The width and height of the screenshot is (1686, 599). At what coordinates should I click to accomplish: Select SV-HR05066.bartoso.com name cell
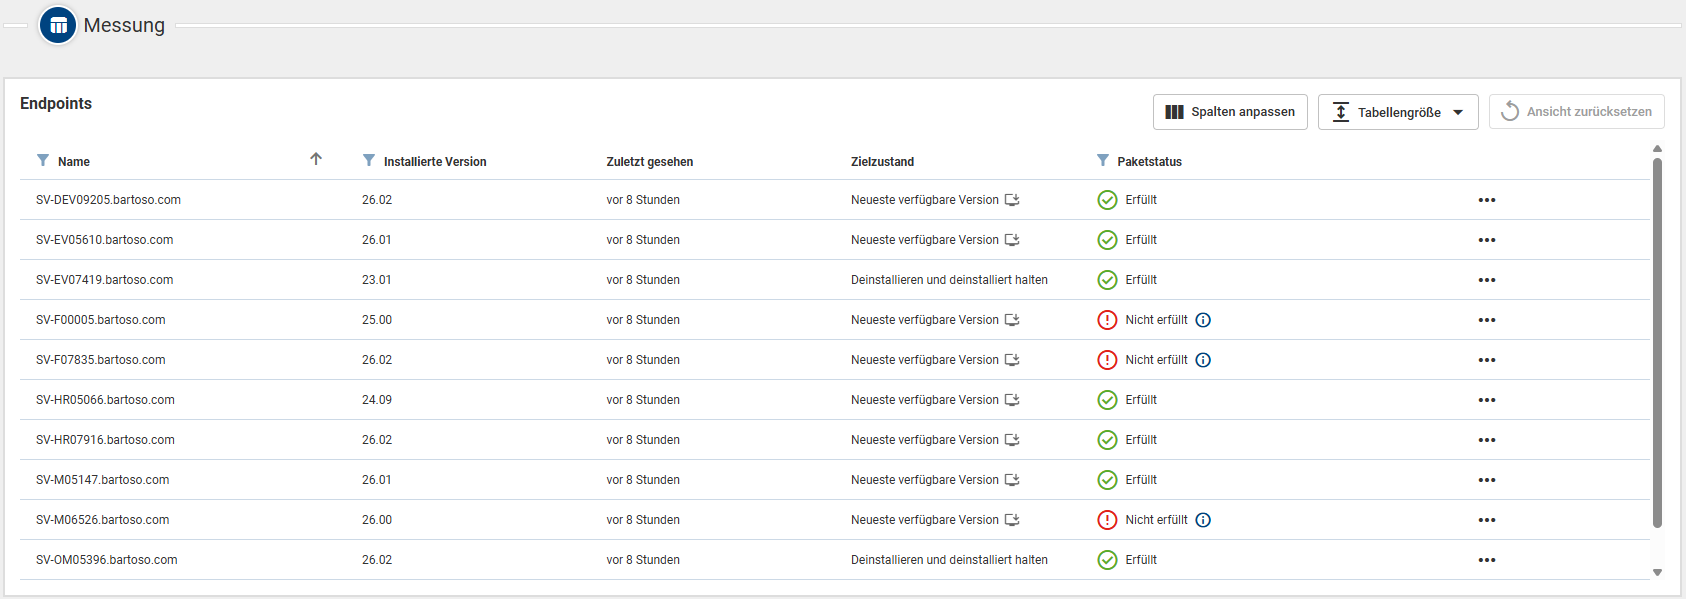[105, 400]
